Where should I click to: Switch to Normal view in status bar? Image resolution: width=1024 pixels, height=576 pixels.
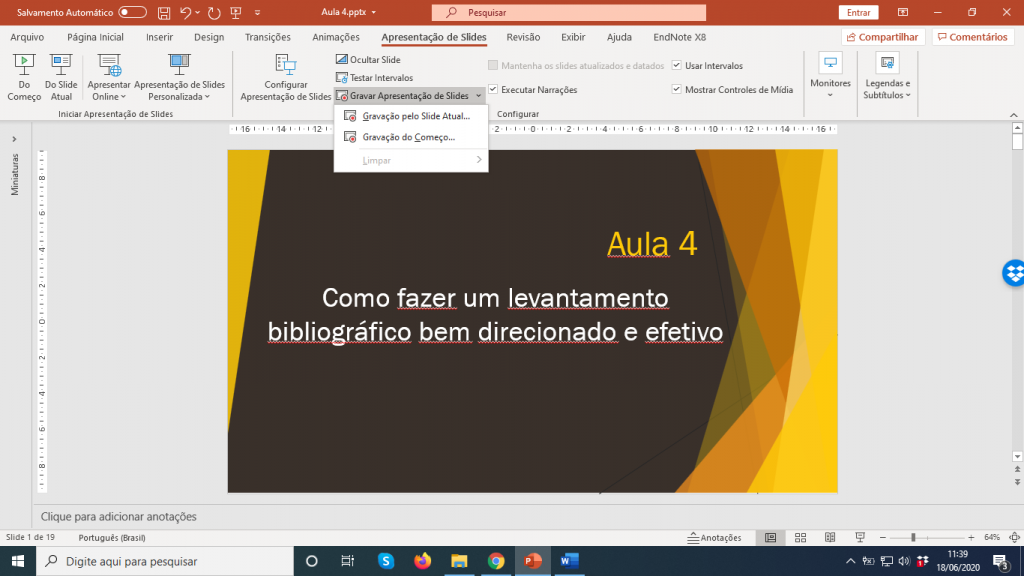[x=771, y=537]
